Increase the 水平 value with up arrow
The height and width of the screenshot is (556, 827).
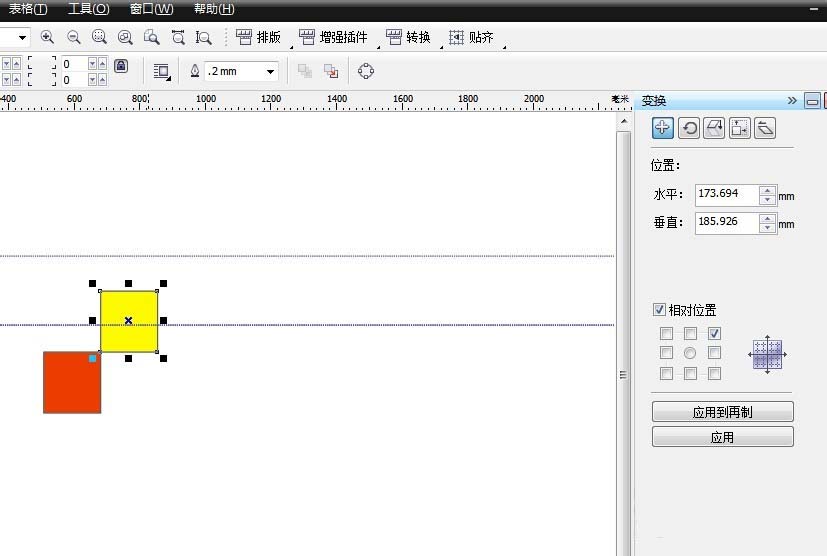(x=767, y=190)
